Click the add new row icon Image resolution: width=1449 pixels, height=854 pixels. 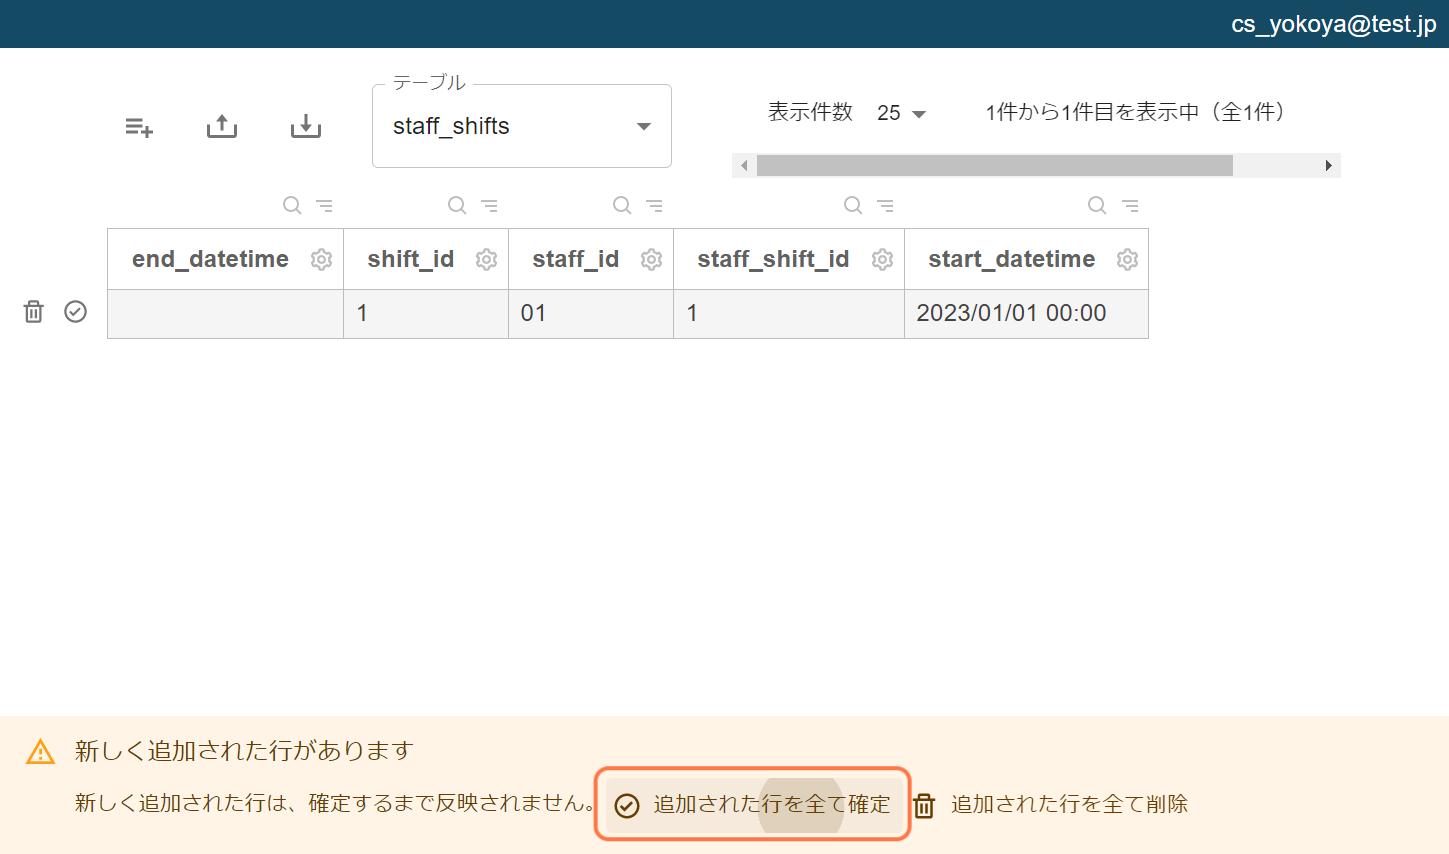[x=139, y=127]
